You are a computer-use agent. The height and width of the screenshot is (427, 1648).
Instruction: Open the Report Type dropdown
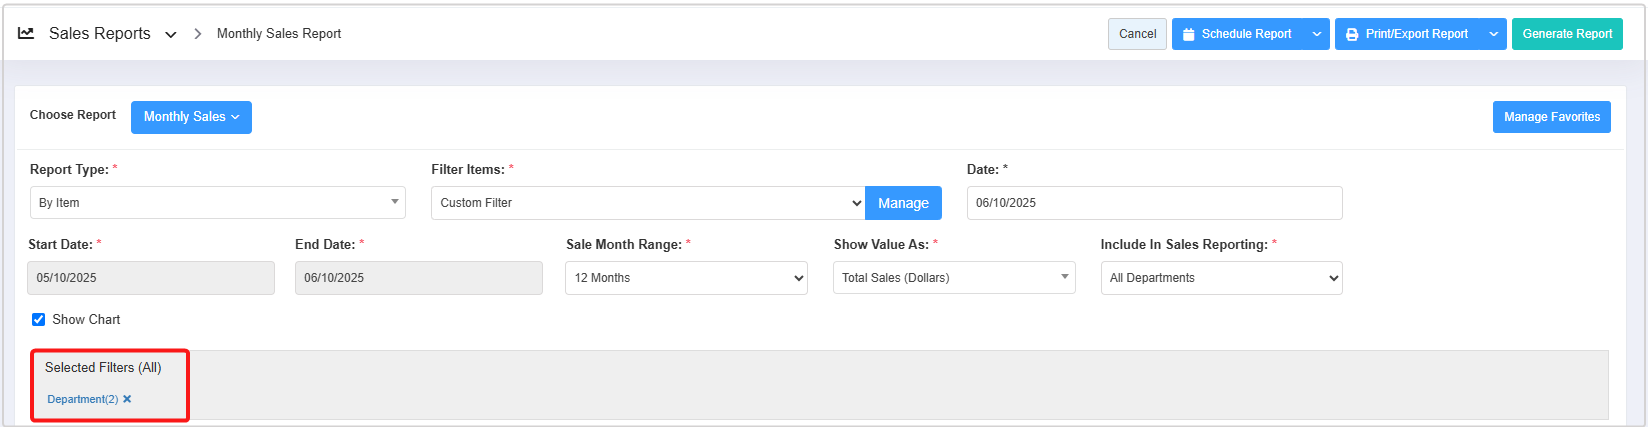[x=217, y=203]
